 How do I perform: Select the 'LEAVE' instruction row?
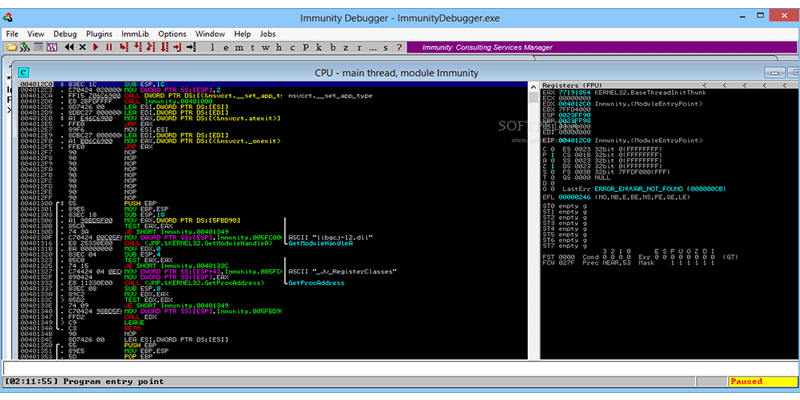(x=272, y=322)
